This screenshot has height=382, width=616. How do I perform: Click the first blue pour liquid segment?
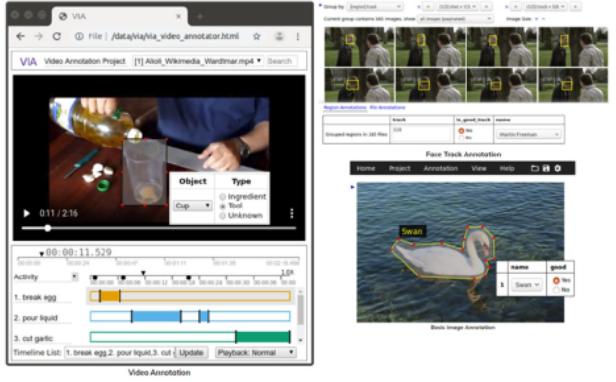156,316
